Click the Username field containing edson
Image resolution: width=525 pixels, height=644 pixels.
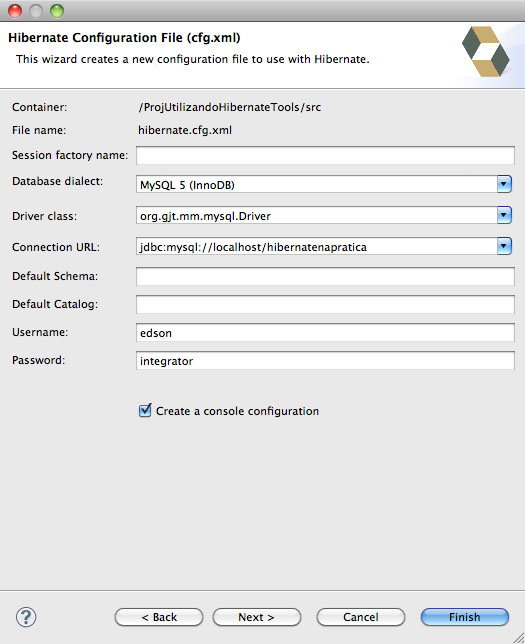(325, 332)
